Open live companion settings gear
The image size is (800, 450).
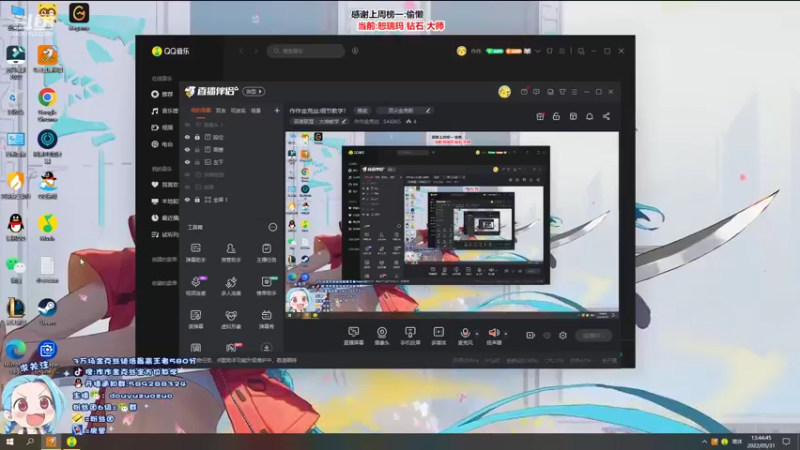(x=563, y=335)
